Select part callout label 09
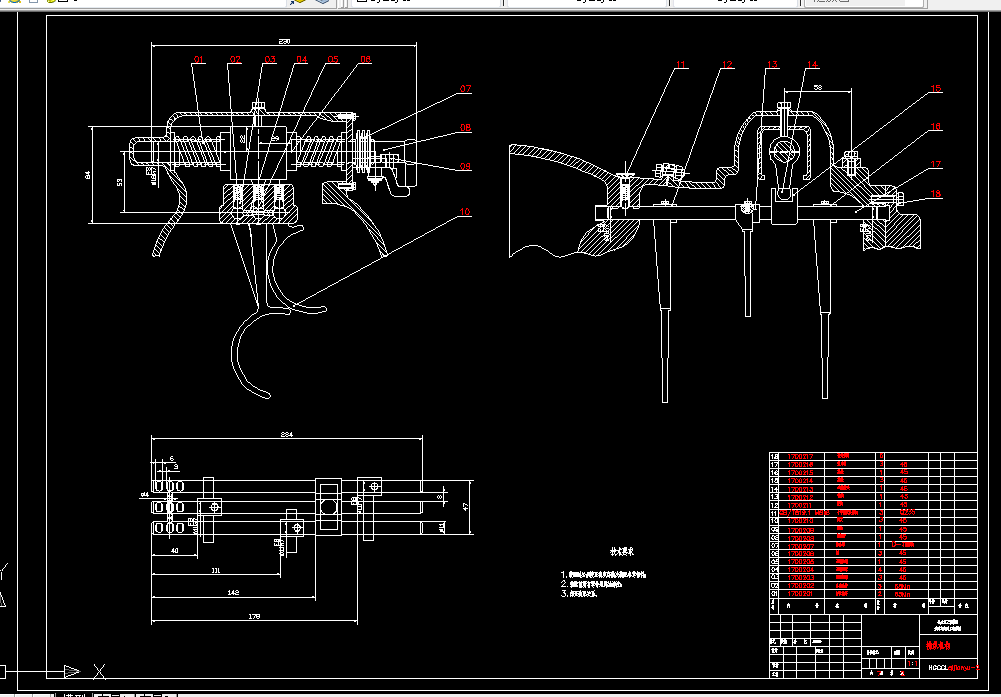The height and width of the screenshot is (697, 1001). (x=465, y=167)
